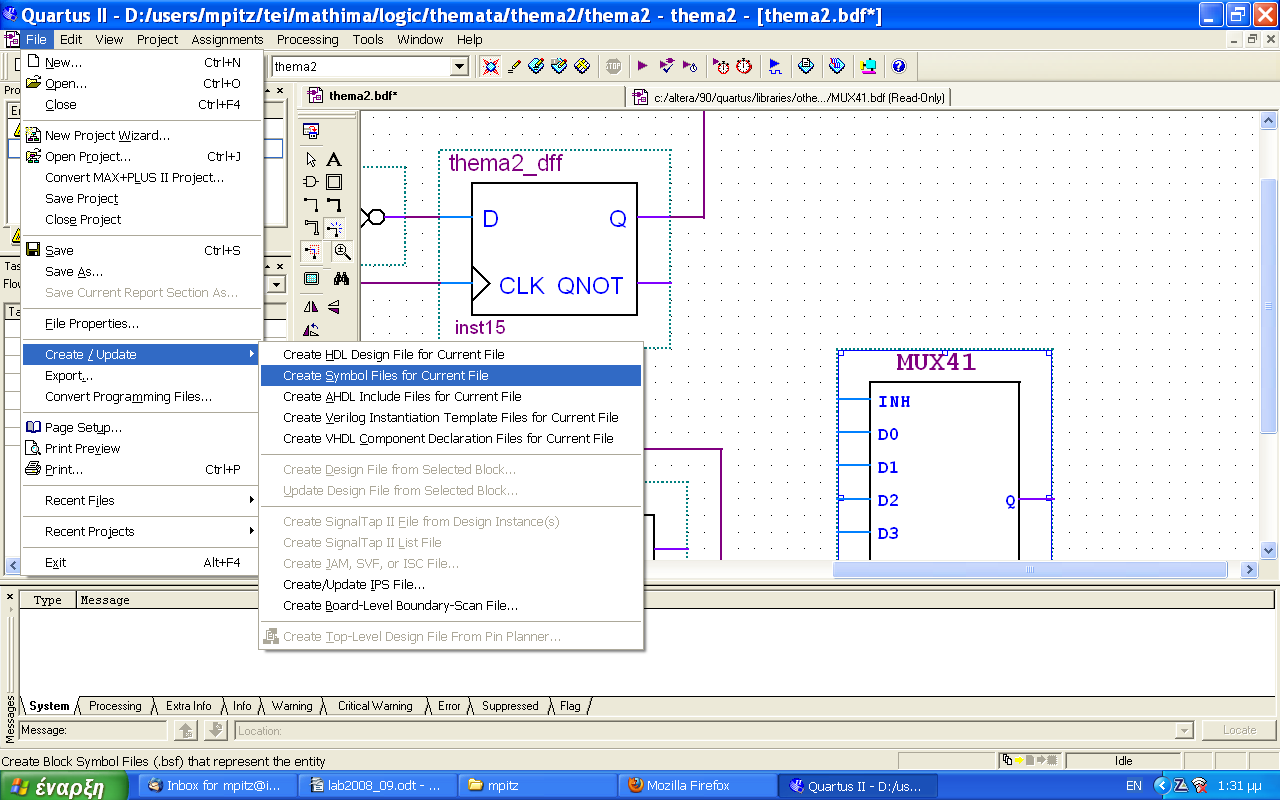The width and height of the screenshot is (1280, 800).
Task: Select the Text tool (letter A)
Action: coord(334,159)
